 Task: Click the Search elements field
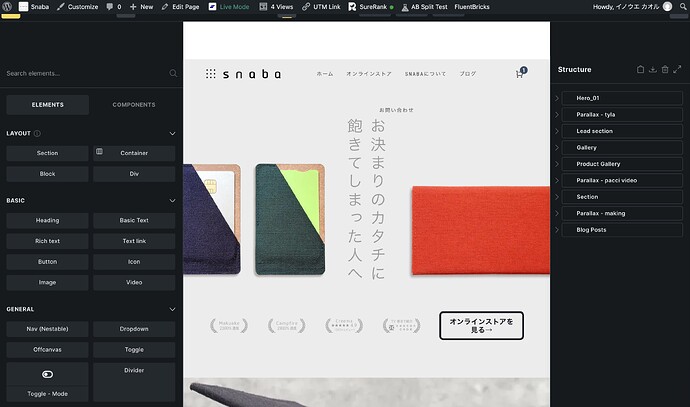coord(86,73)
